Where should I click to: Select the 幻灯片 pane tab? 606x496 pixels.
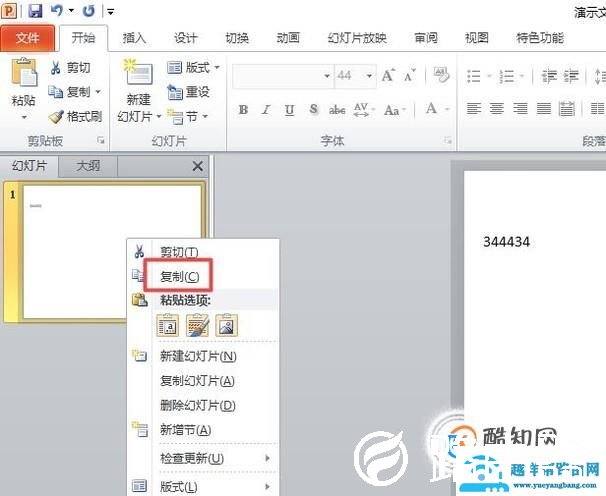pos(29,166)
